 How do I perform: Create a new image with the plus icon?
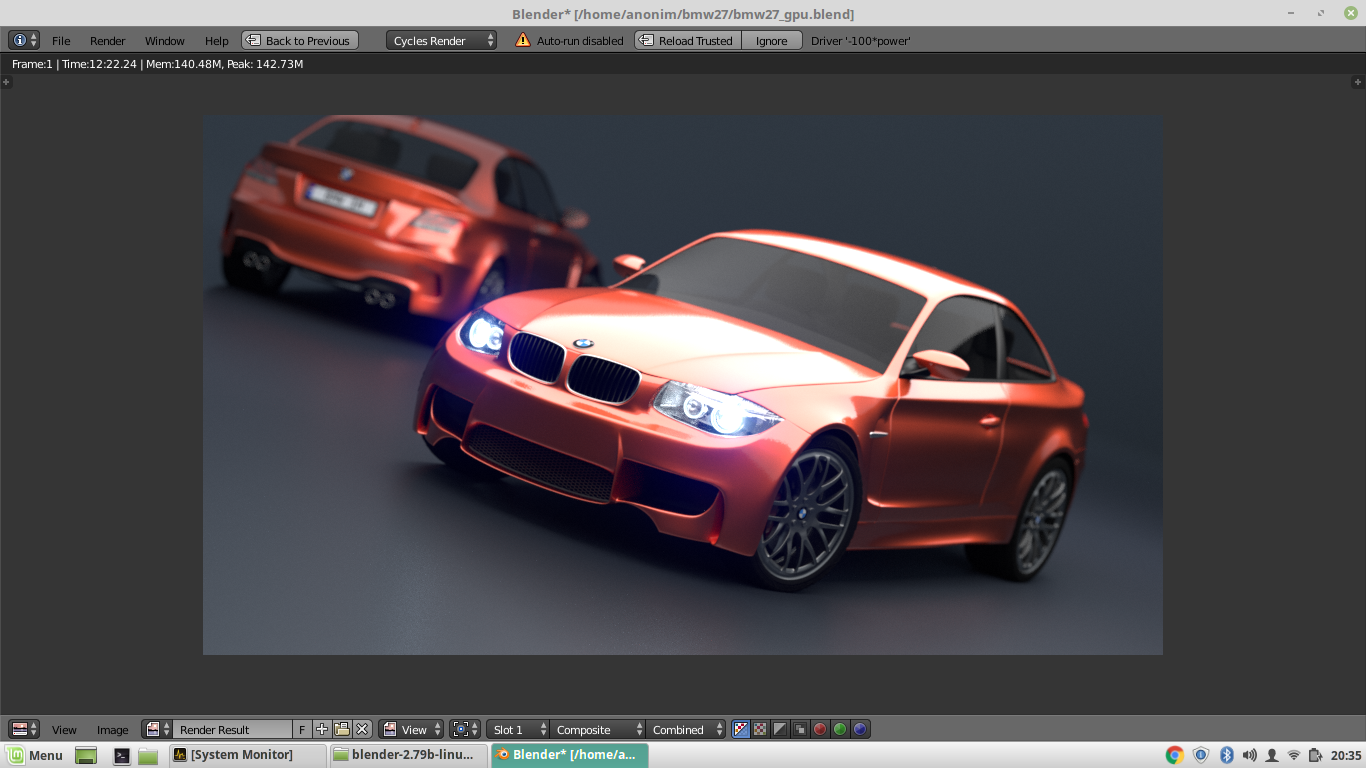[320, 729]
